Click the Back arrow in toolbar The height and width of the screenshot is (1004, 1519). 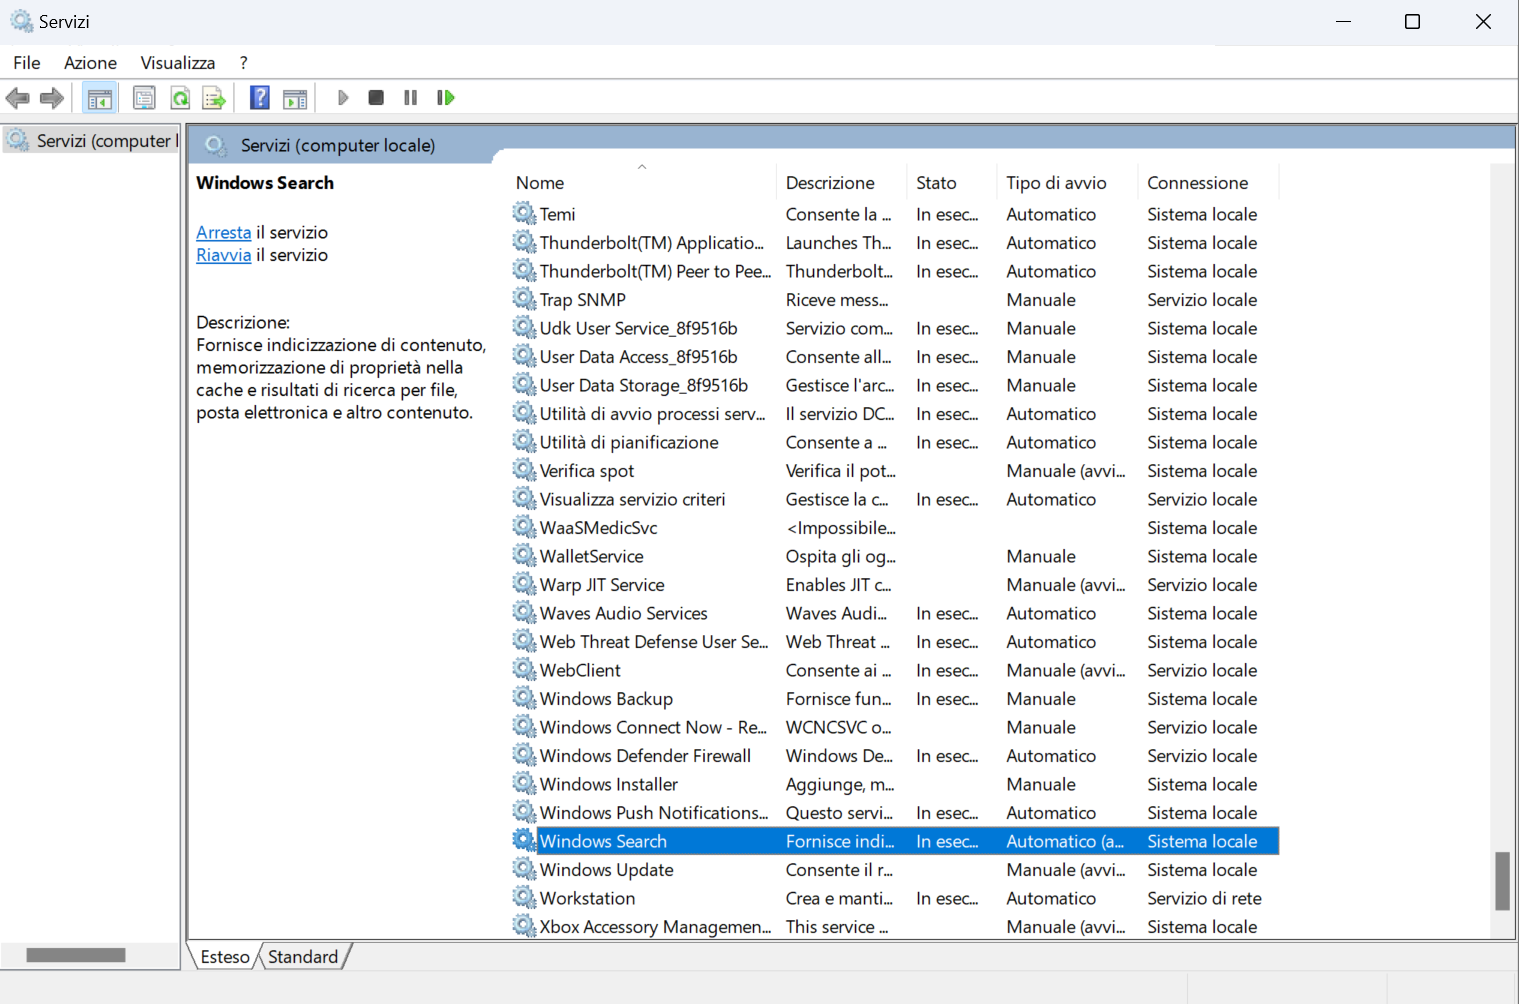[x=18, y=98]
